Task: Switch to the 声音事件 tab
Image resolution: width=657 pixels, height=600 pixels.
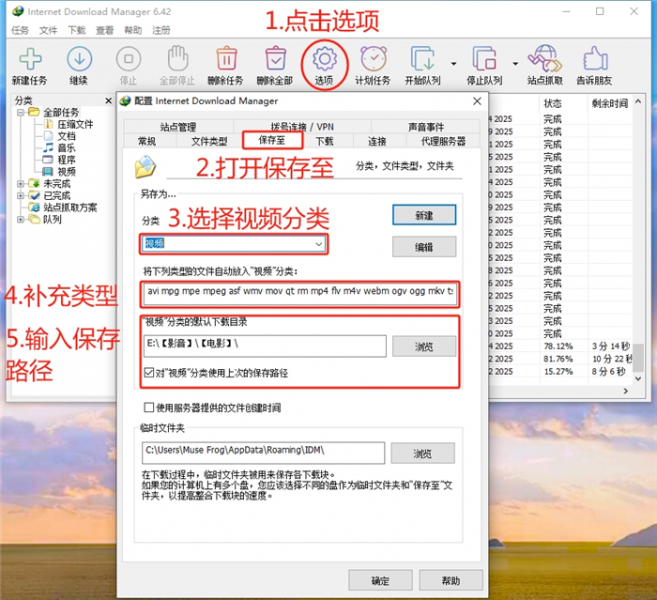Action: (426, 127)
